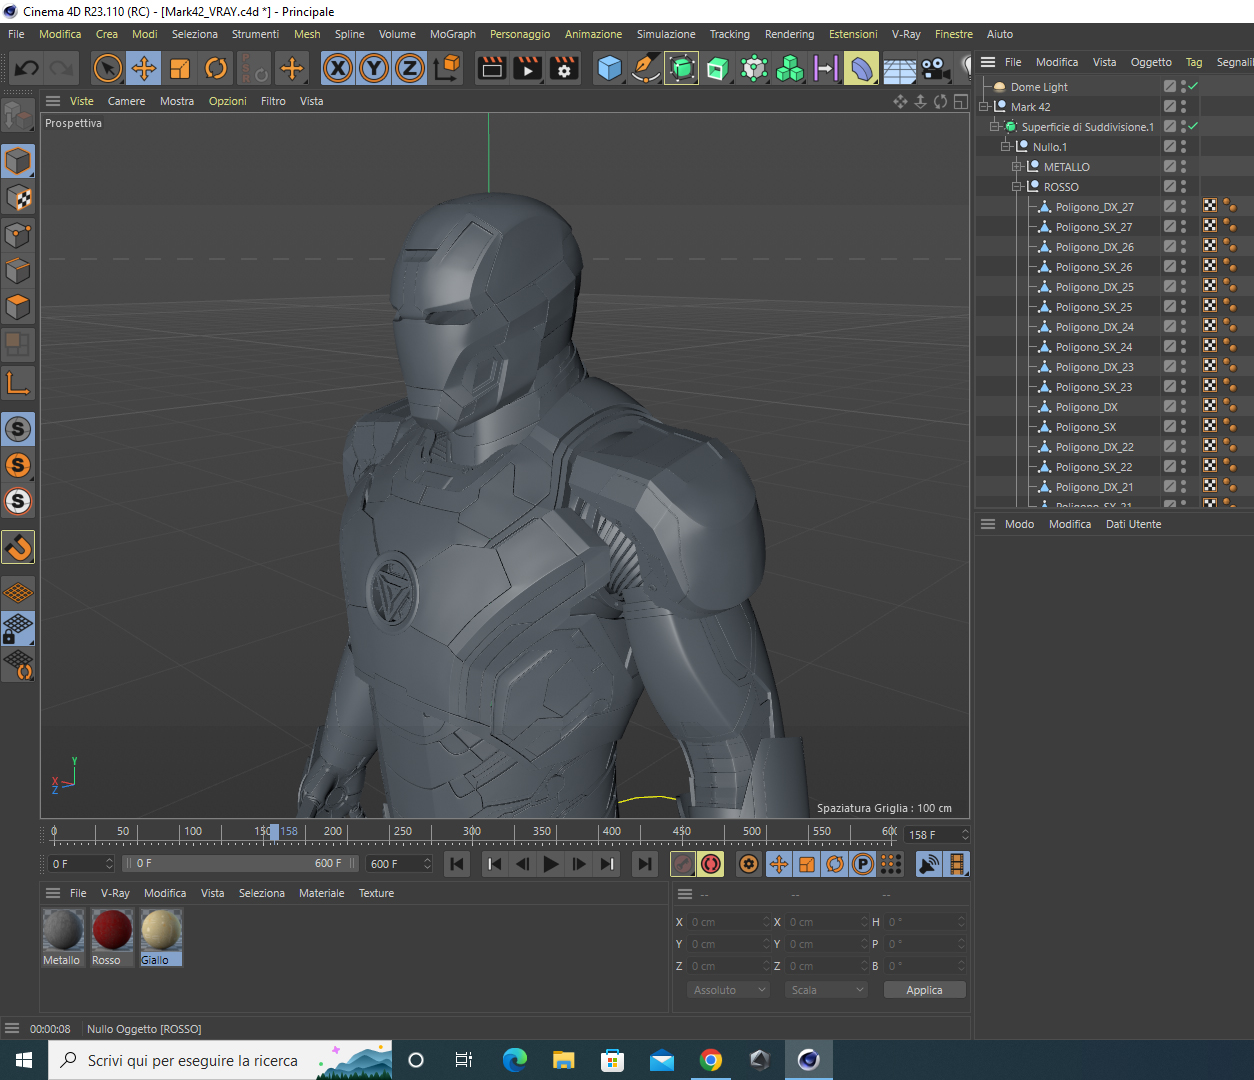Image resolution: width=1254 pixels, height=1080 pixels.
Task: Select the Rosso material swatch
Action: click(x=112, y=930)
